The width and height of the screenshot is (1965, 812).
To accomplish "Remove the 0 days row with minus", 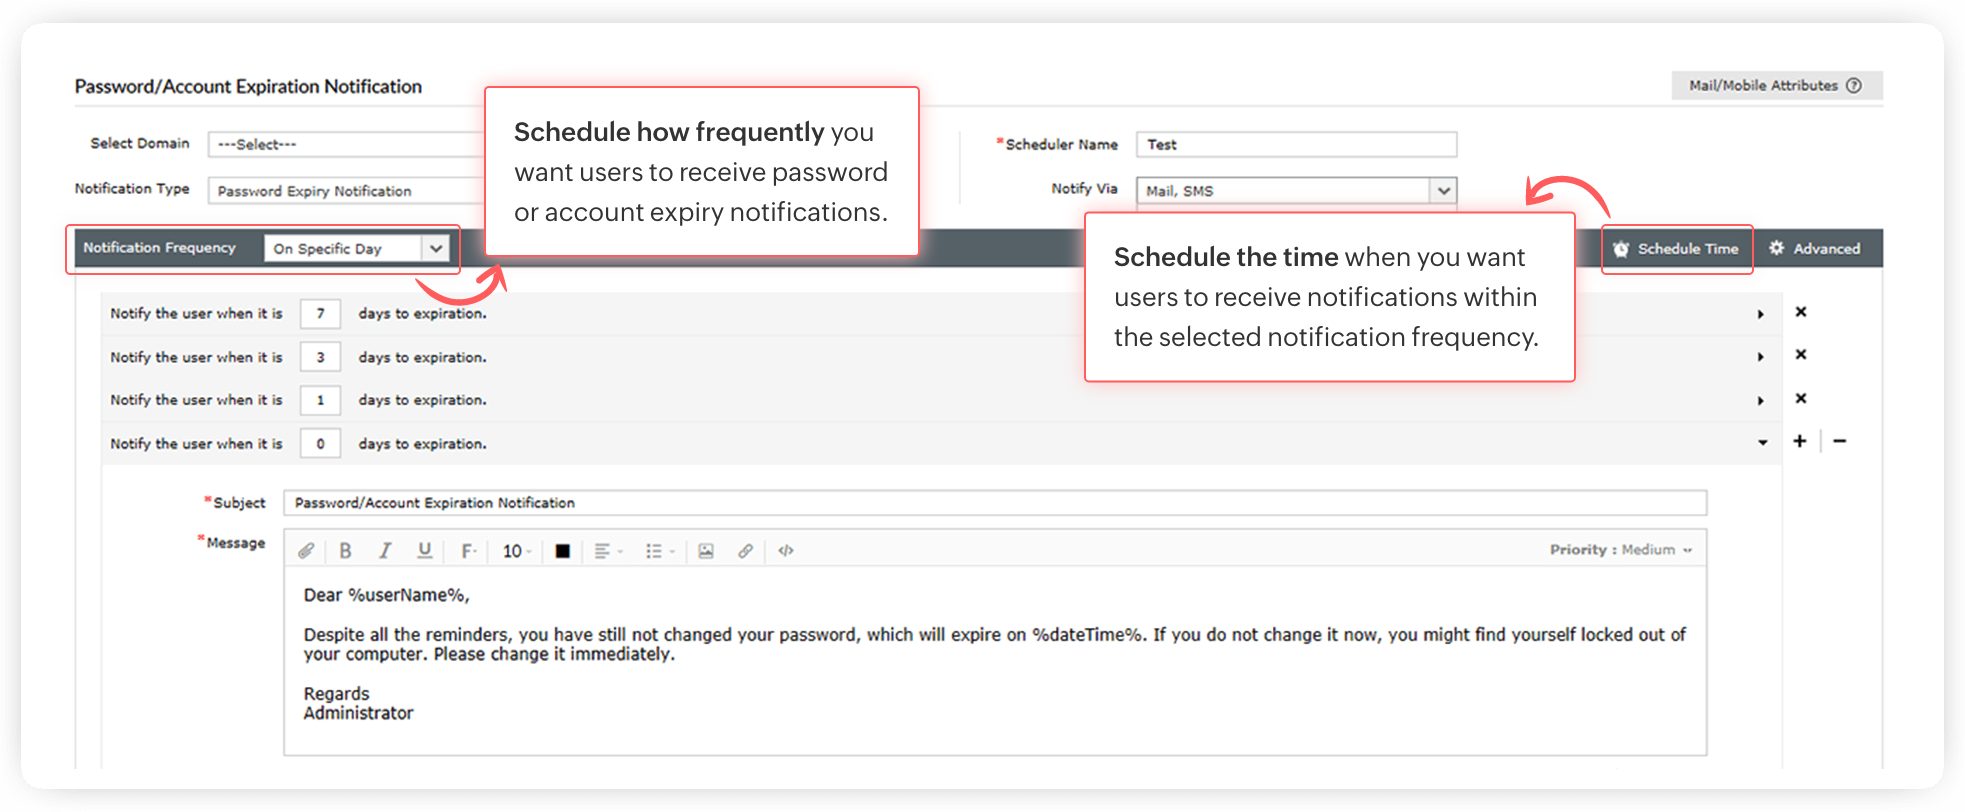I will pyautogui.click(x=1840, y=441).
